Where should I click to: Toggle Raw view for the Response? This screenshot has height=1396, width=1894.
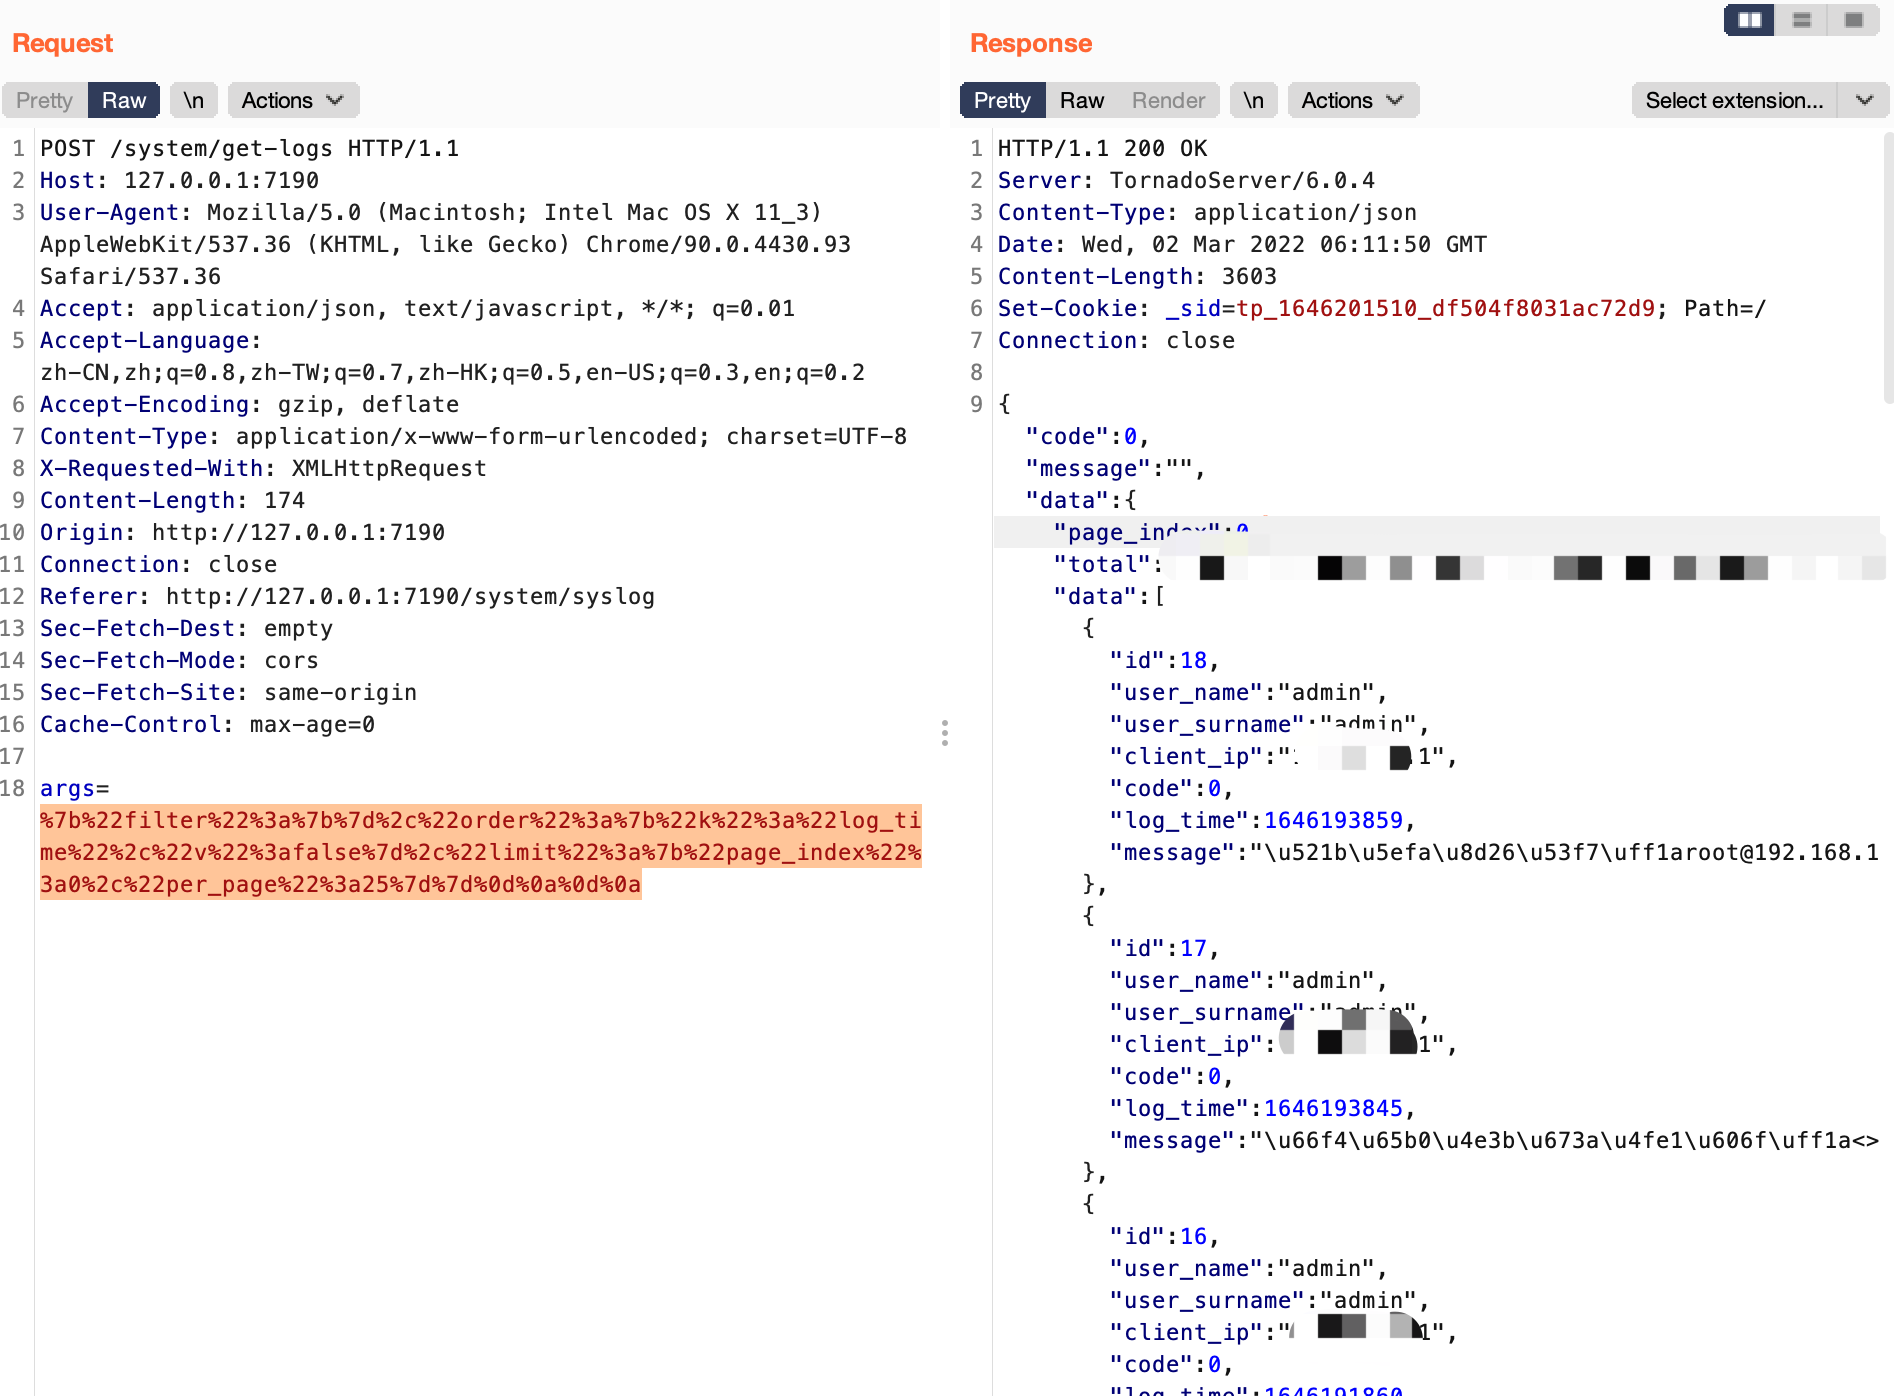click(x=1081, y=99)
